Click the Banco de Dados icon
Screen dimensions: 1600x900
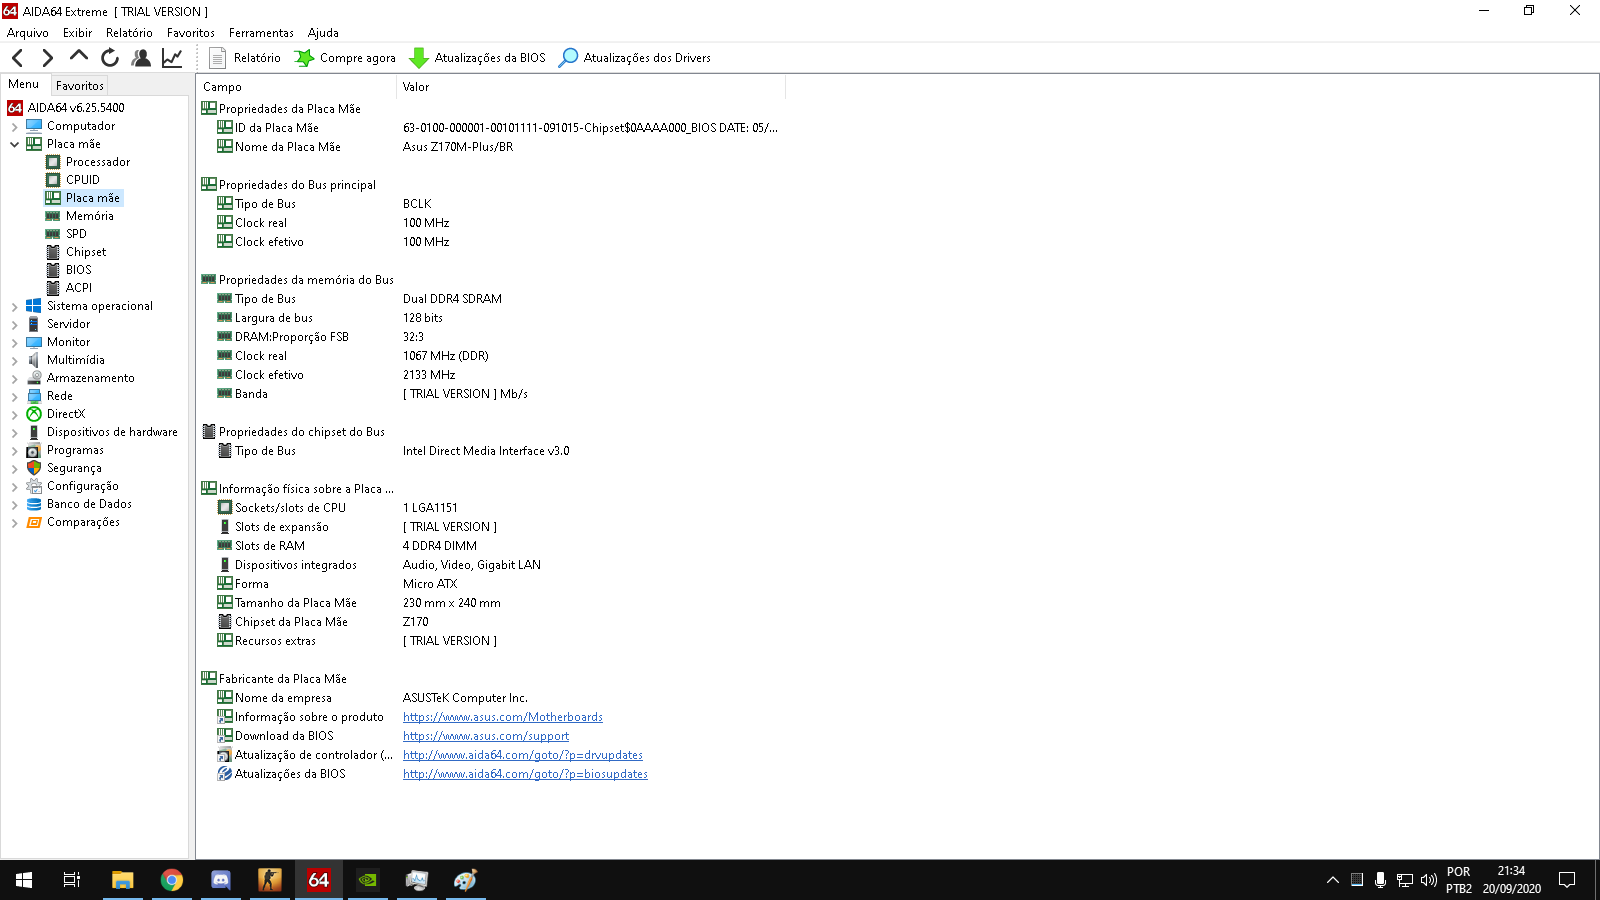point(34,504)
